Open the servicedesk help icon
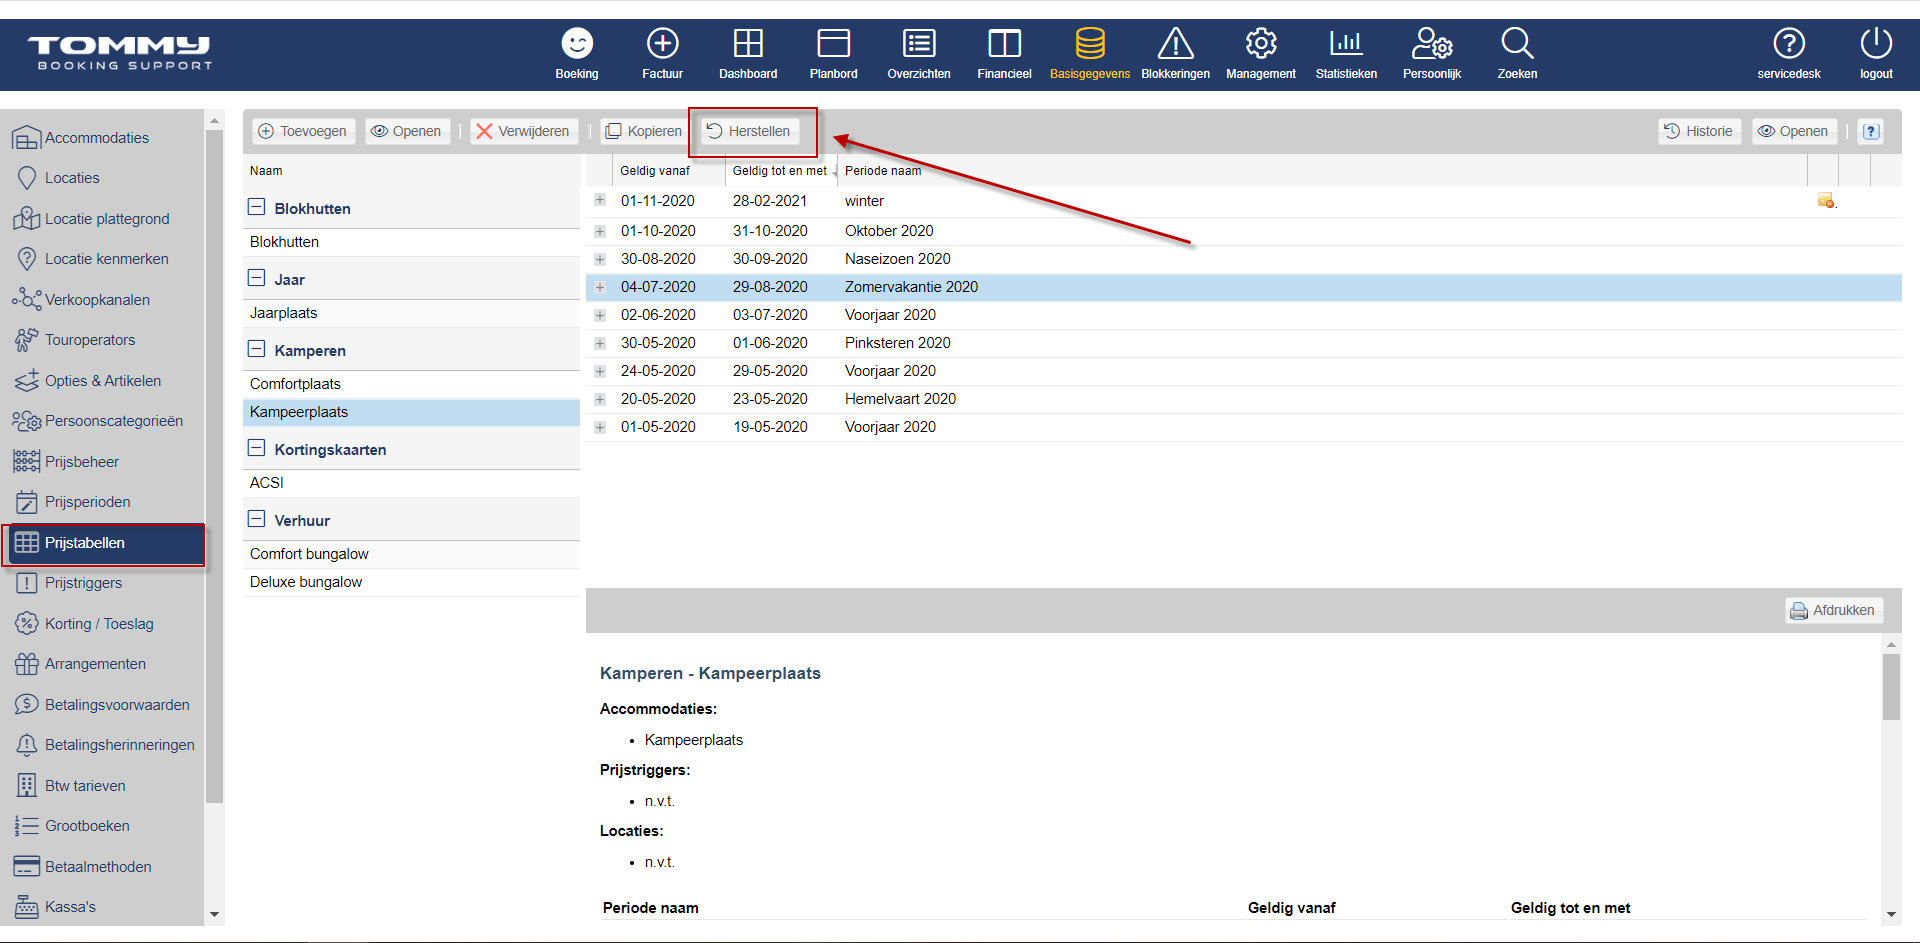Viewport: 1920px width, 943px height. [1789, 44]
